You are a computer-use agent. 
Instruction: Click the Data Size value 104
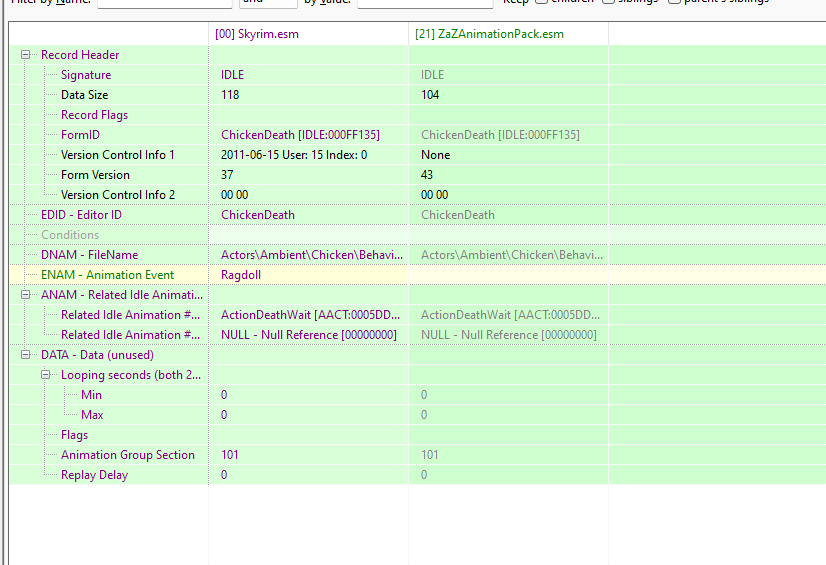[x=430, y=95]
